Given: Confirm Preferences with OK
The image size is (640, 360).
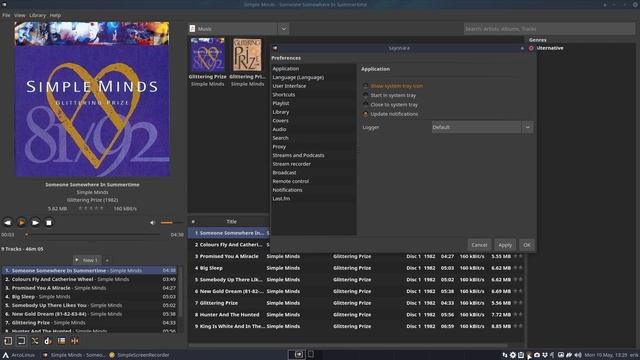Looking at the screenshot, I should point(527,245).
